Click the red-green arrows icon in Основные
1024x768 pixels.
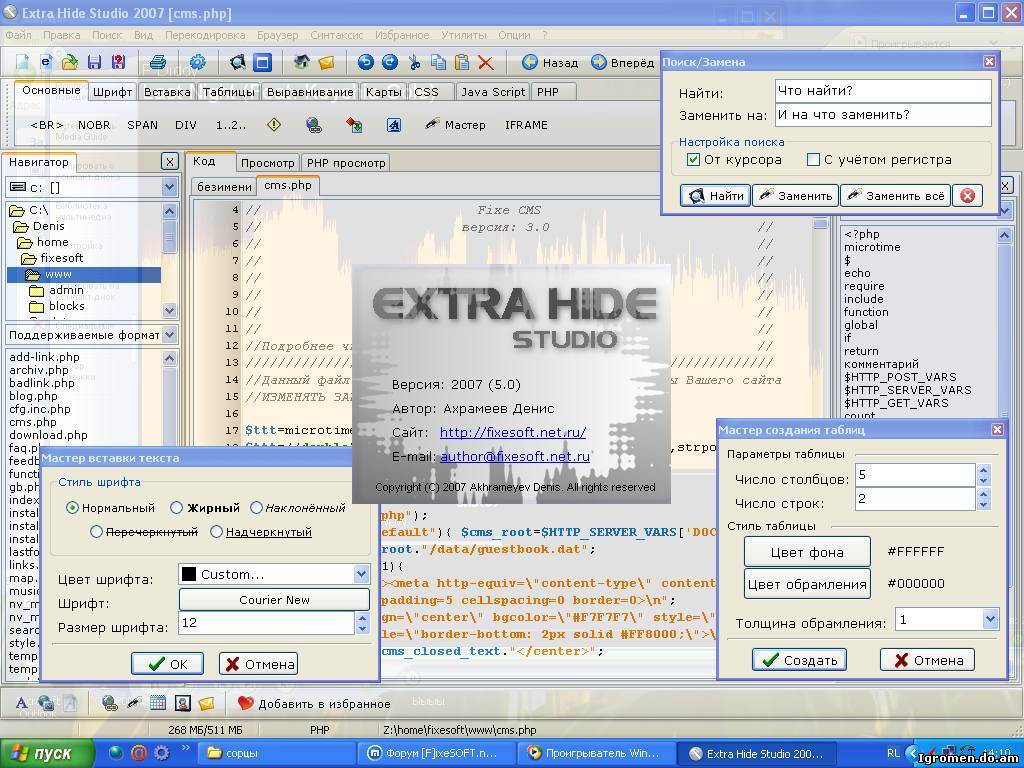(x=354, y=125)
